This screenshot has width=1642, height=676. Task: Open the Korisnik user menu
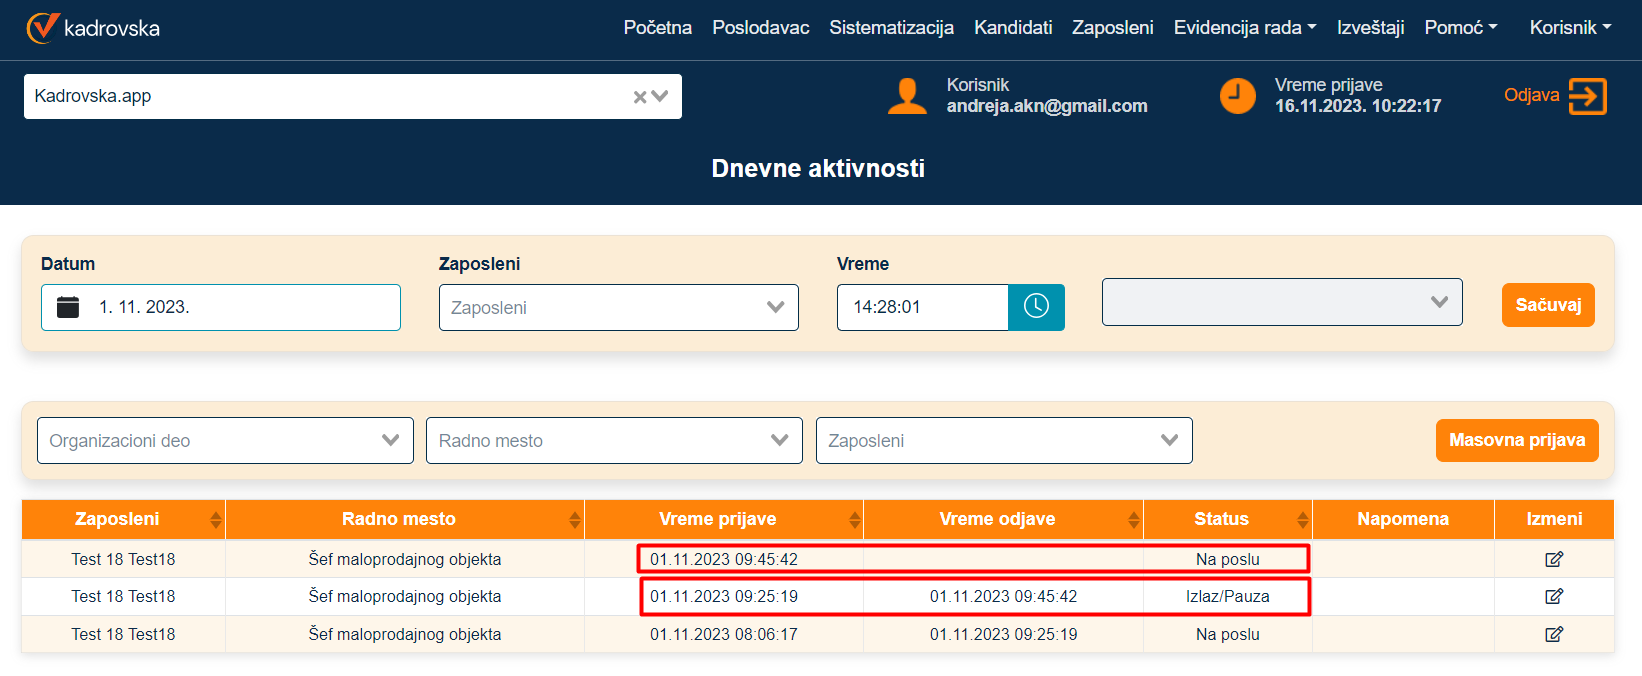coord(1569,28)
